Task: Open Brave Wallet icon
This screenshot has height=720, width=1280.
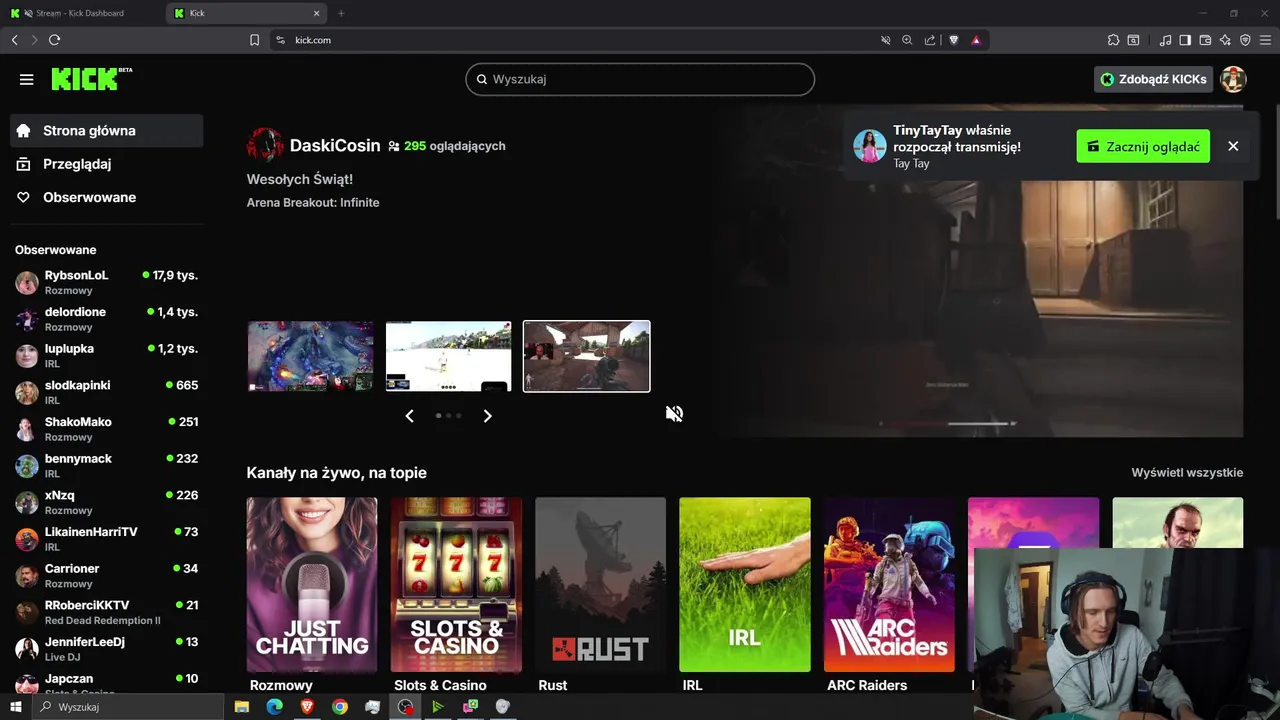Action: click(1205, 40)
